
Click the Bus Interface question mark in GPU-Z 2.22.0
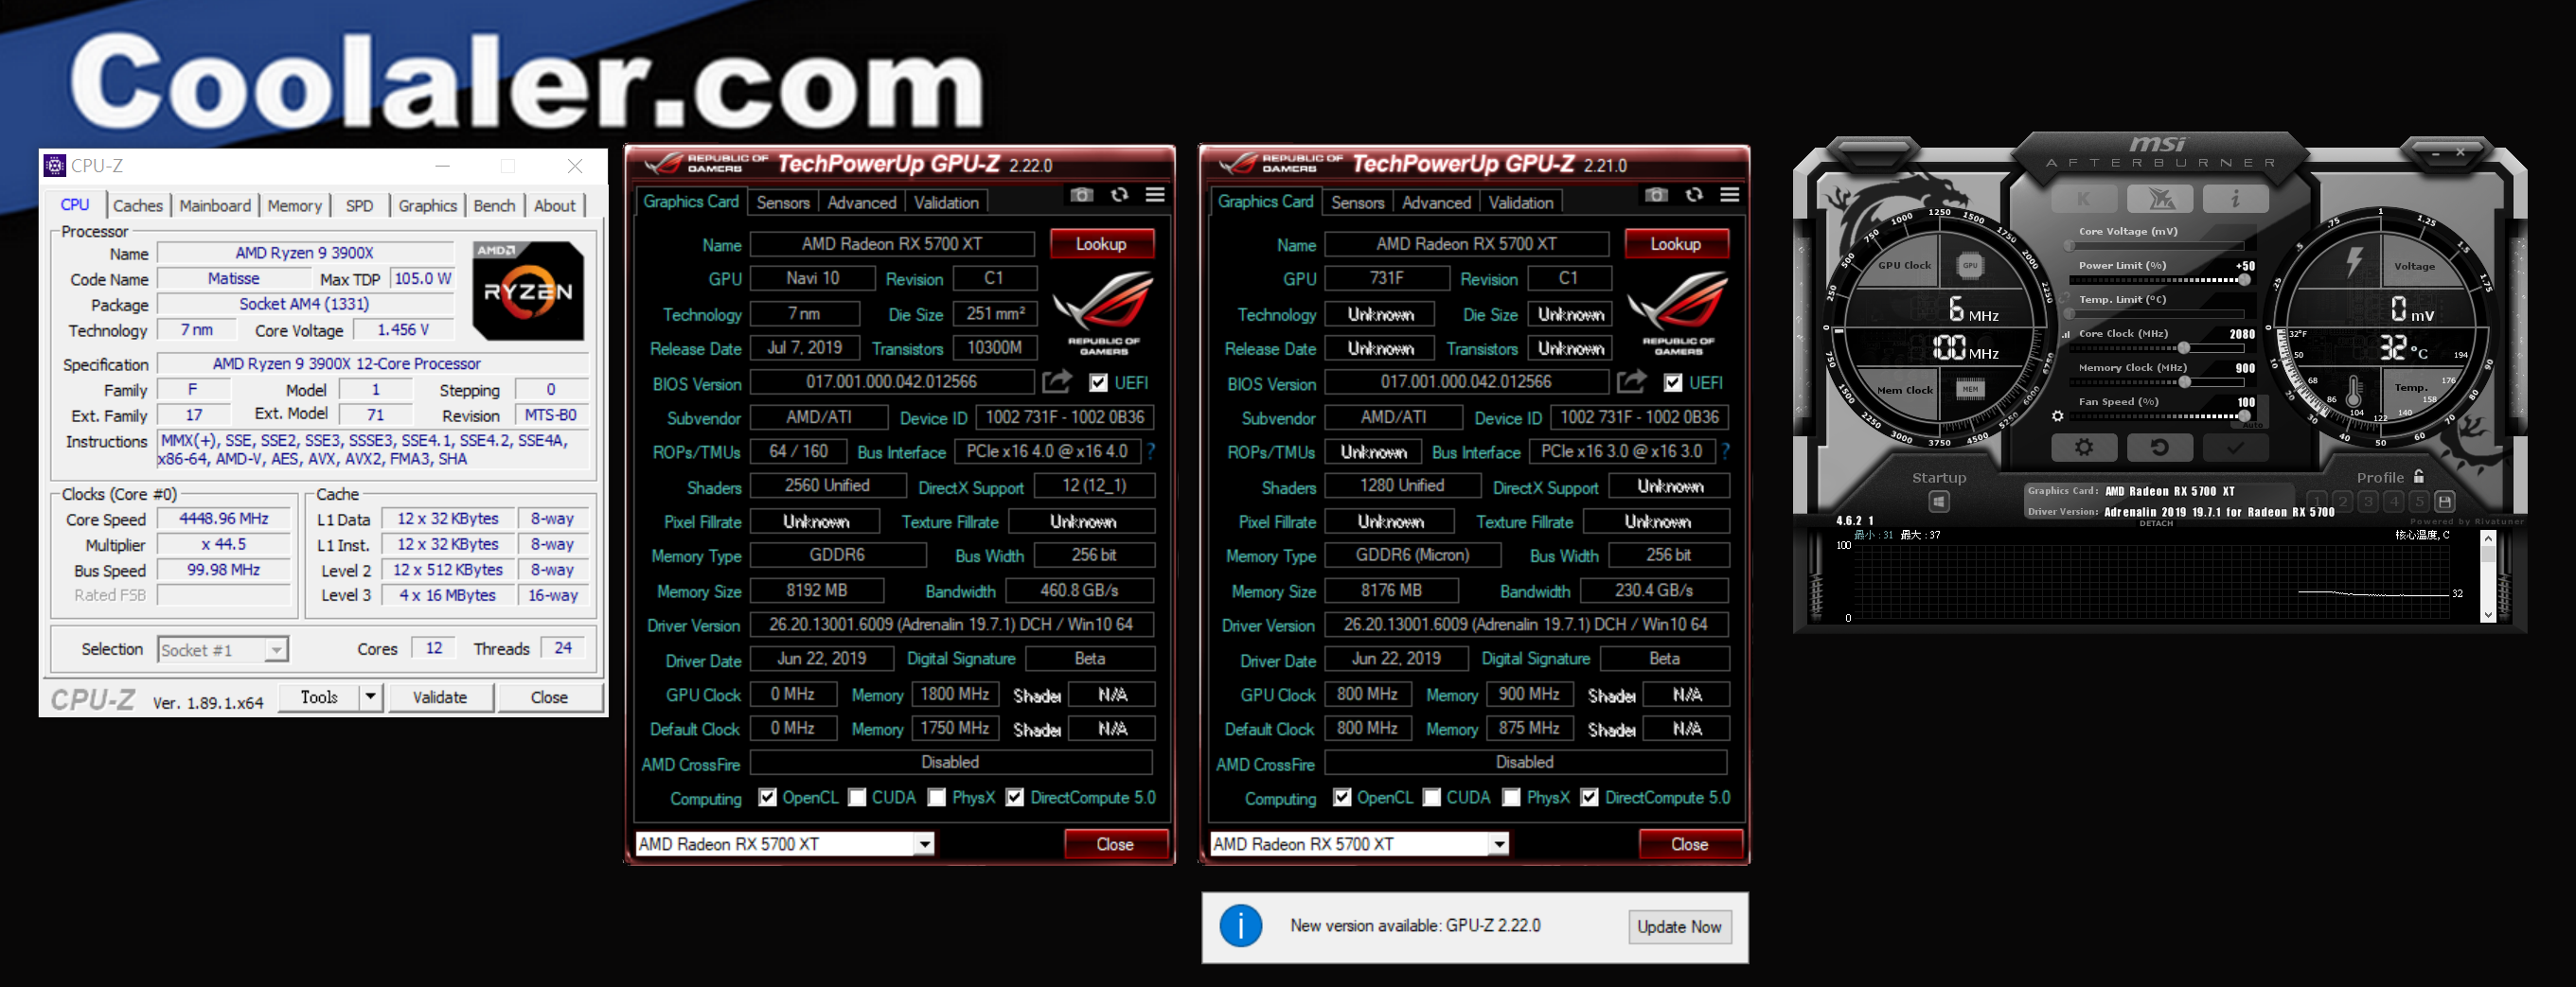pos(1151,452)
